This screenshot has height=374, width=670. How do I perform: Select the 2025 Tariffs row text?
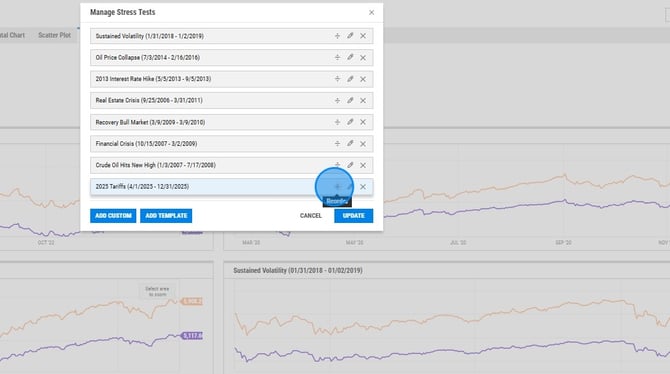(142, 187)
